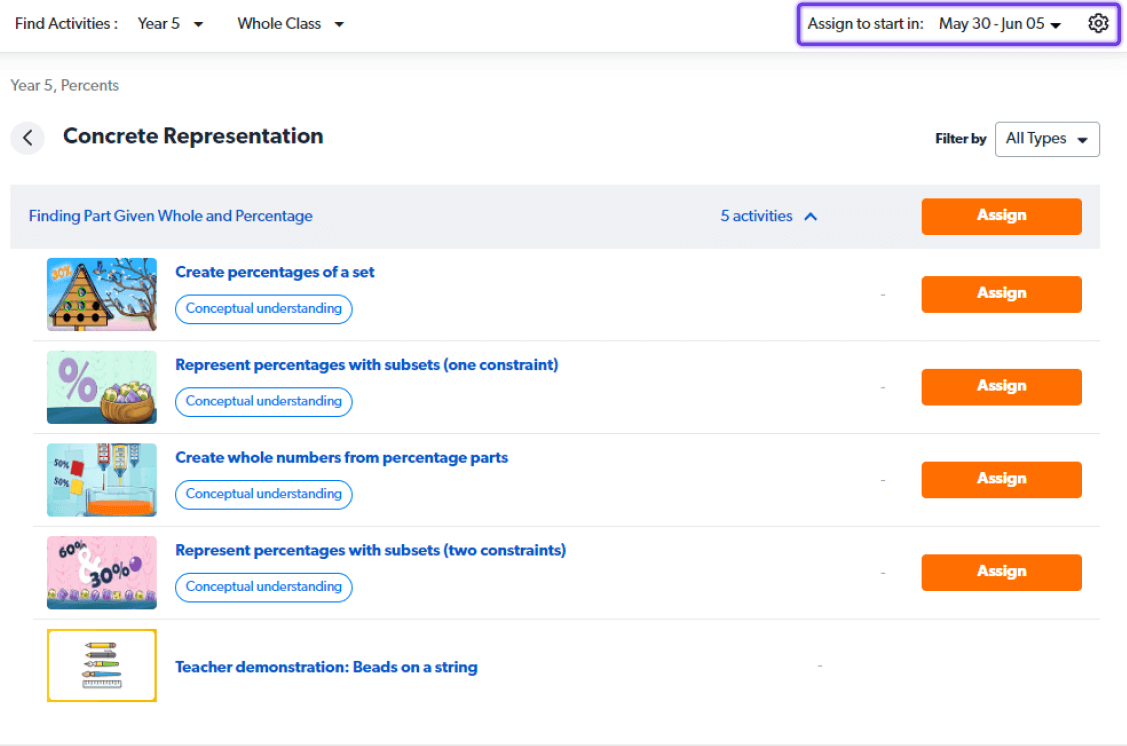
Task: Click the back arrow beside Concrete Representation
Action: click(28, 138)
